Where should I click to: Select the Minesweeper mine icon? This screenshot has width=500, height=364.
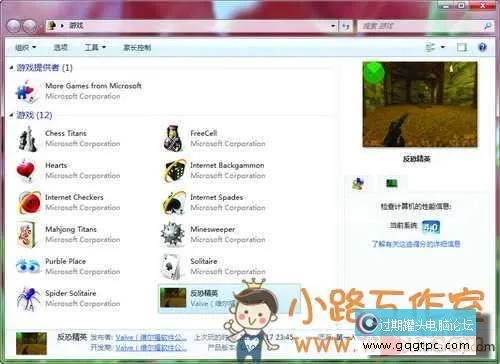point(173,234)
